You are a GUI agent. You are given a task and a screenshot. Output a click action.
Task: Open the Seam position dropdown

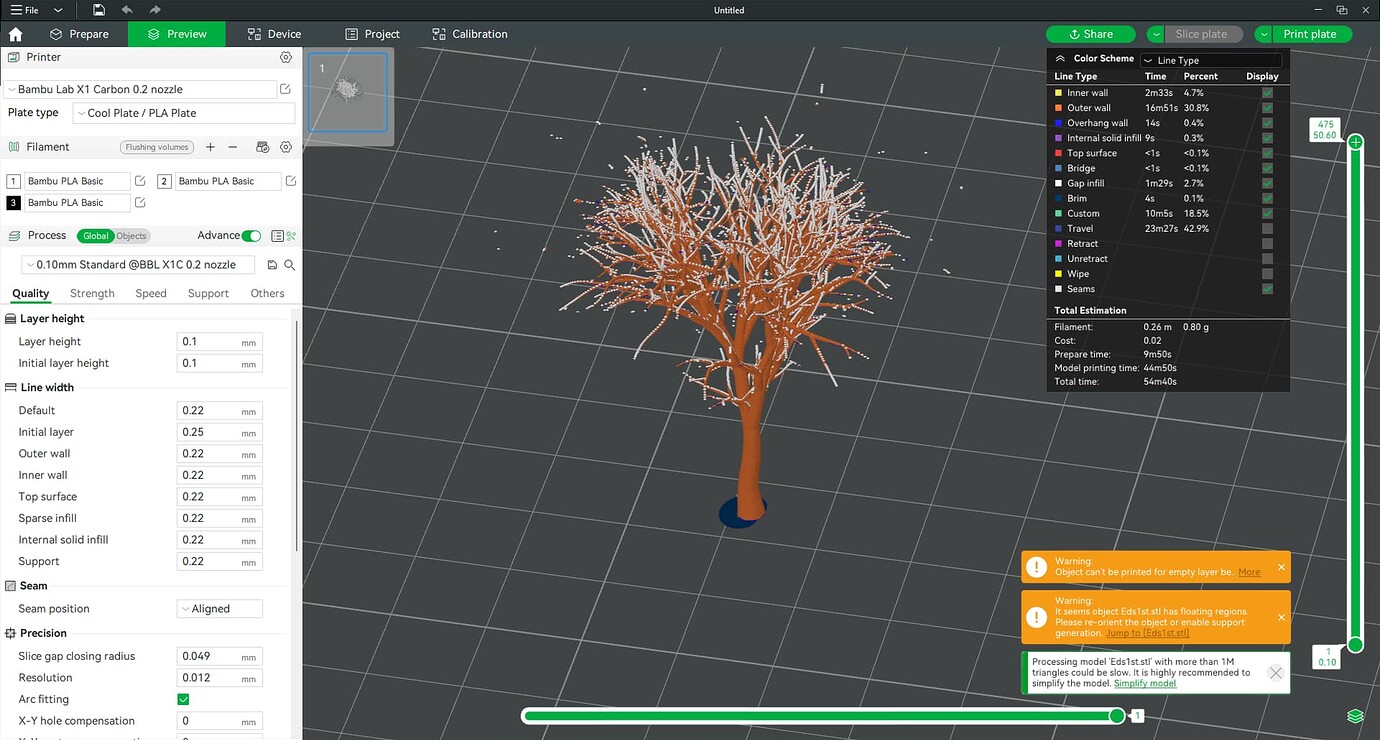[220, 609]
